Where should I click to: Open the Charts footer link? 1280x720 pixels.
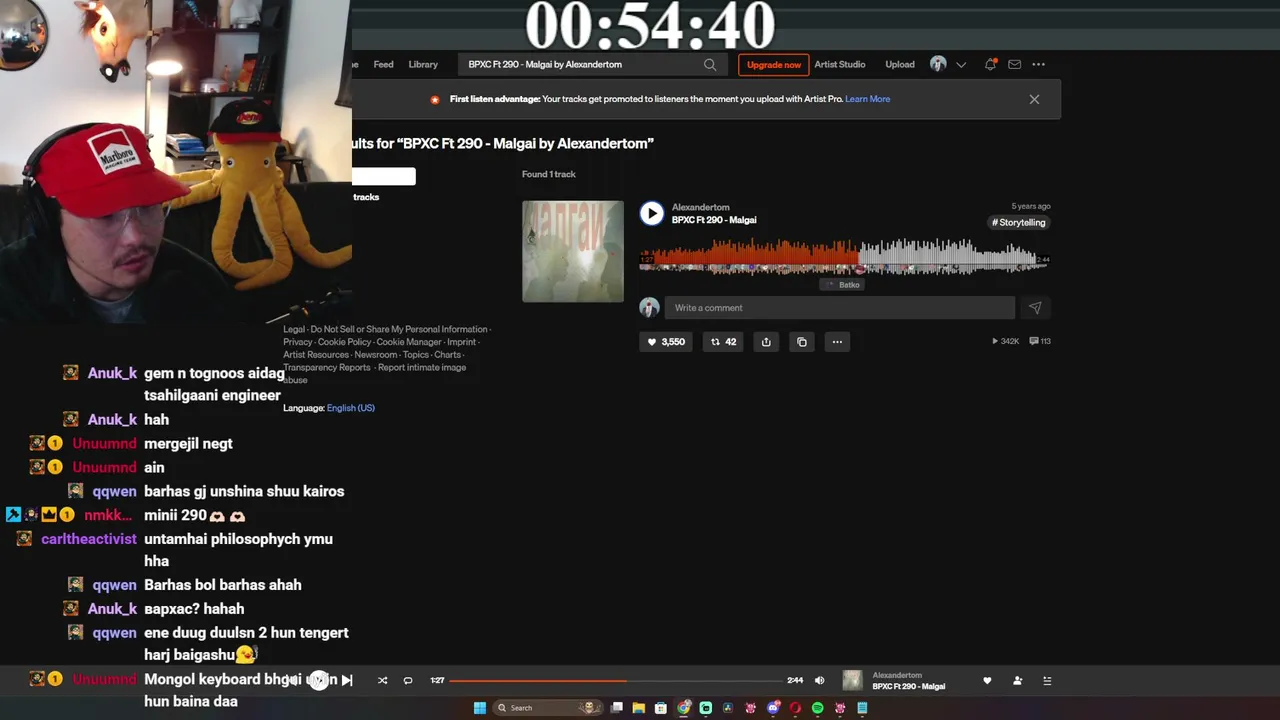click(448, 355)
